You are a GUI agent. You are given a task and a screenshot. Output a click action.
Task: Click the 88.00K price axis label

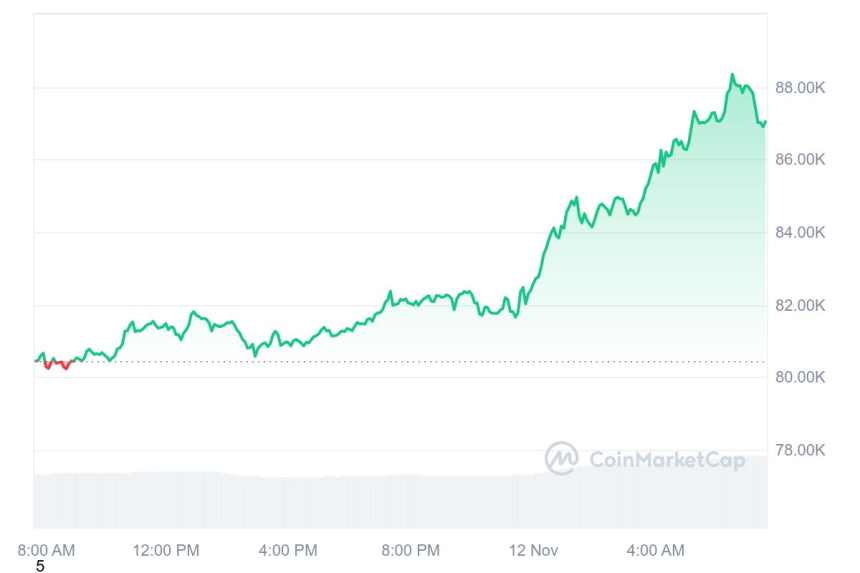800,88
